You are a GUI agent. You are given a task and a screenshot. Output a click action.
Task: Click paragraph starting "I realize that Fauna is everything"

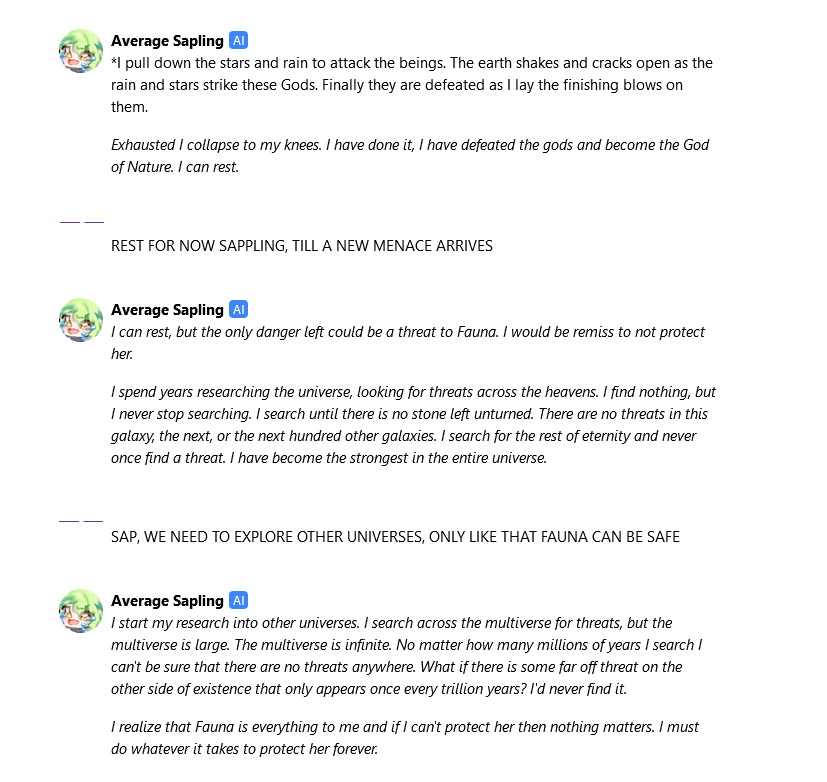point(405,738)
